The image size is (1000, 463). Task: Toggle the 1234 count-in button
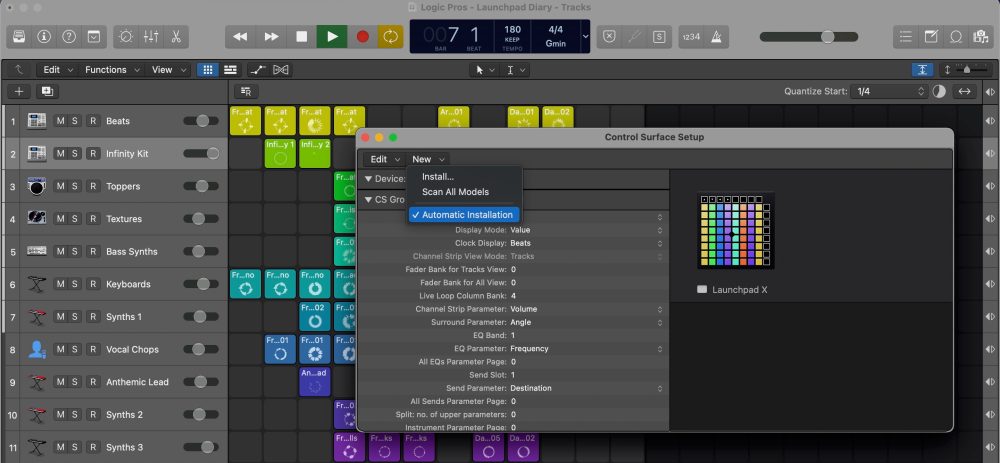click(691, 37)
